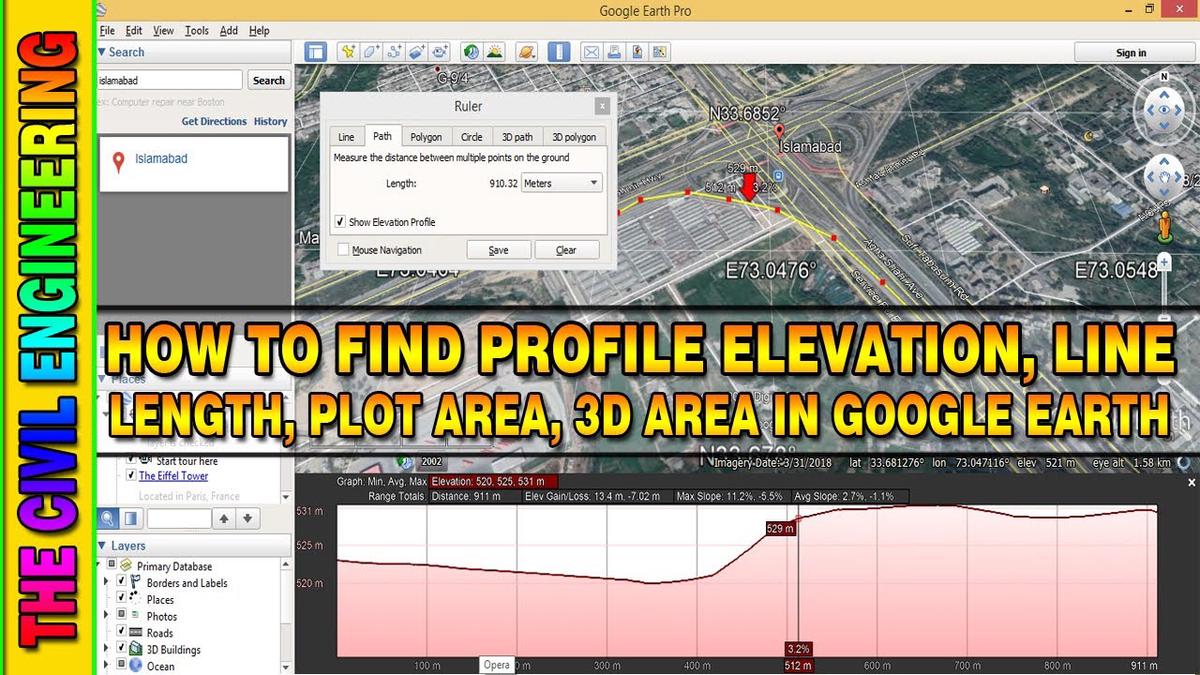Screen dimensions: 1200x675
Task: Enable sunlight using the sun icon
Action: tap(494, 50)
